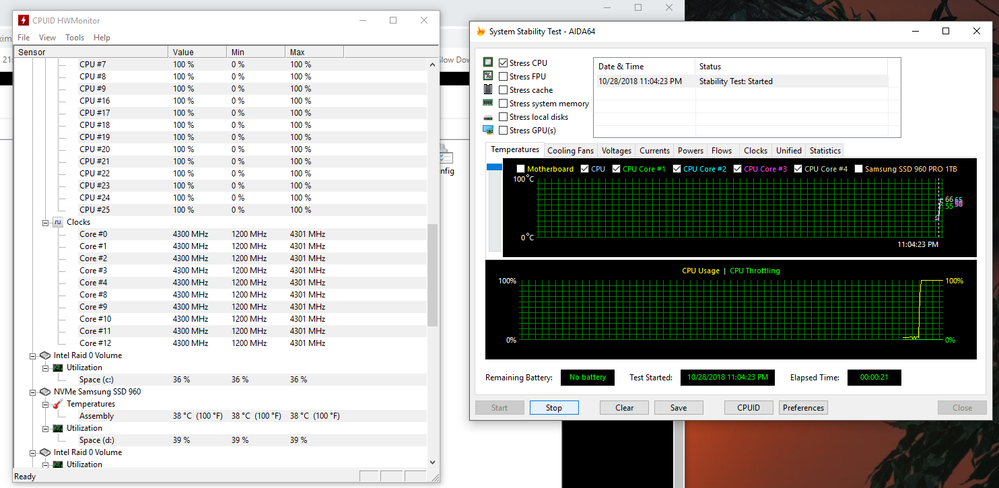Check the Motherboard graph legend checkbox
999x488 pixels.
tap(521, 169)
